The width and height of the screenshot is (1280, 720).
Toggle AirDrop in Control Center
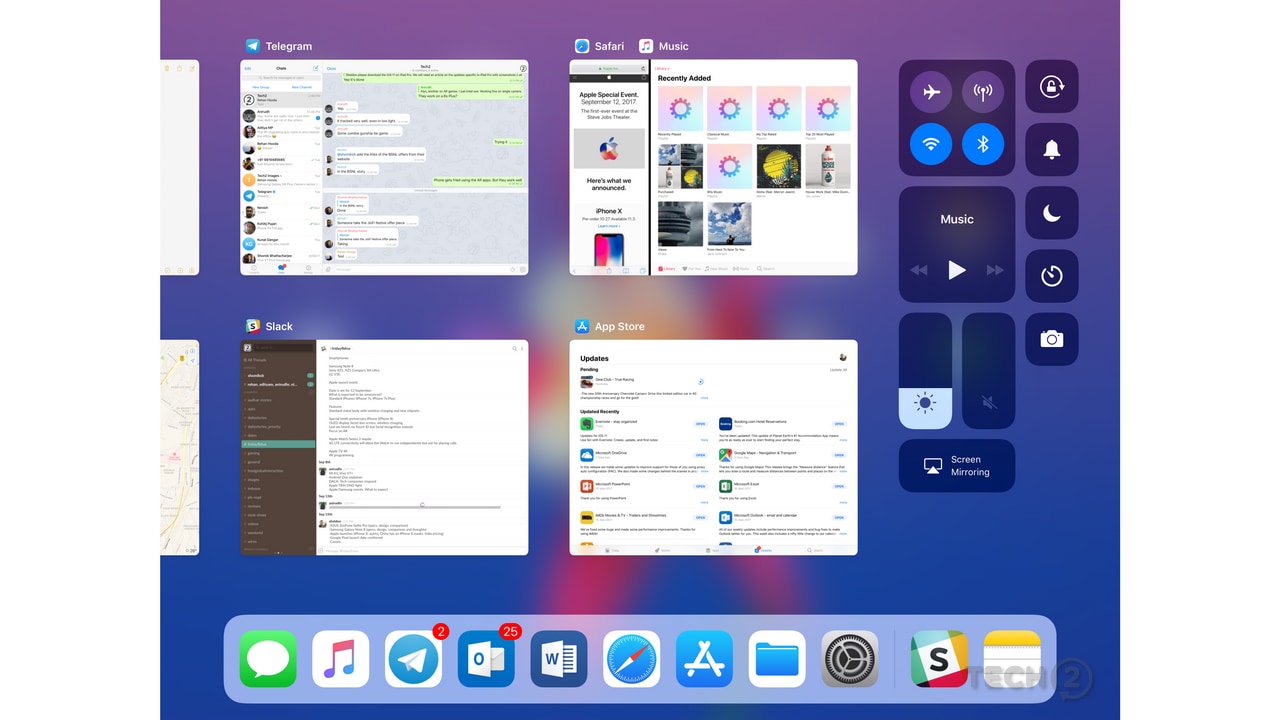[983, 92]
